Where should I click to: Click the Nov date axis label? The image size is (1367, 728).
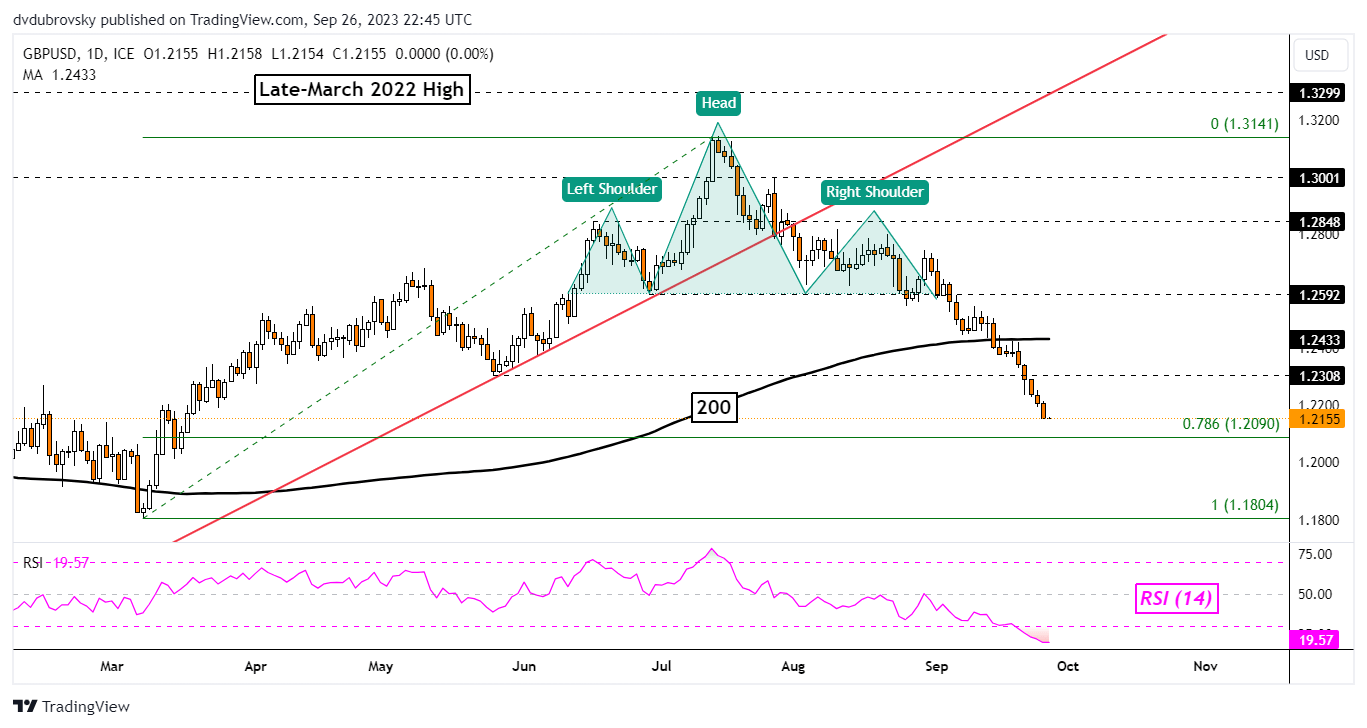1205,665
